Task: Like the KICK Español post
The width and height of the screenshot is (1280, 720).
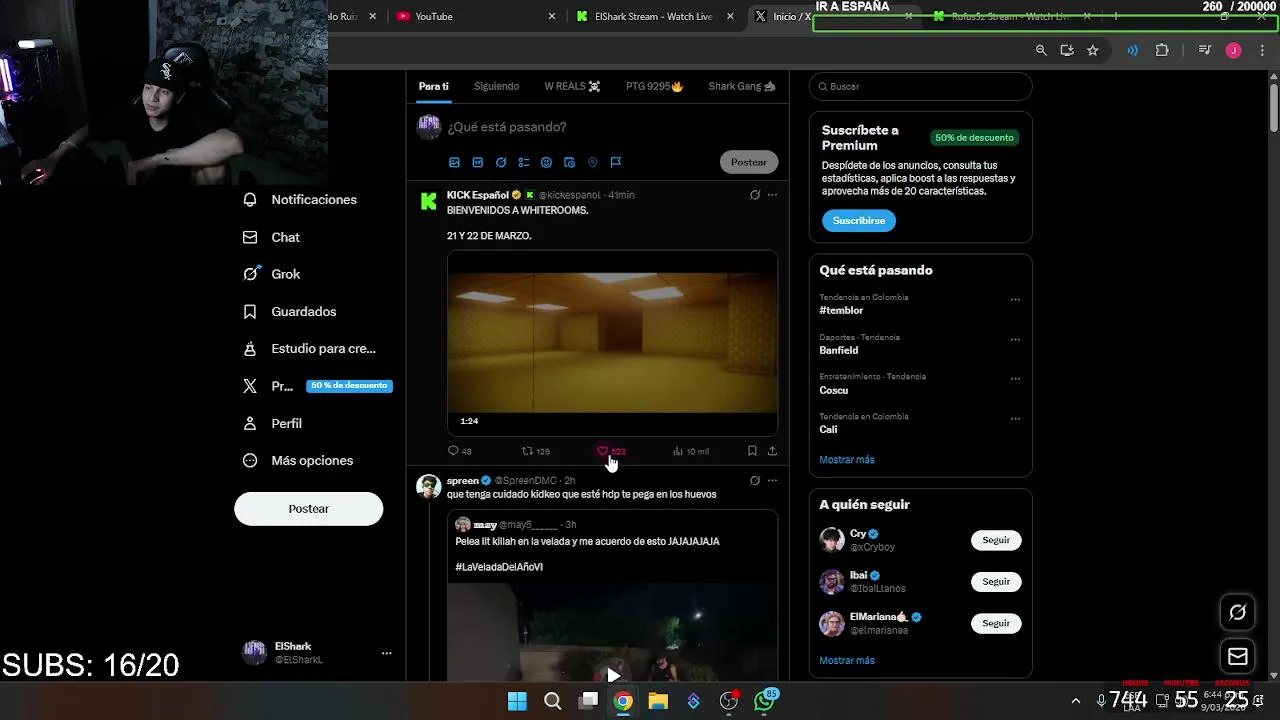Action: pyautogui.click(x=611, y=451)
